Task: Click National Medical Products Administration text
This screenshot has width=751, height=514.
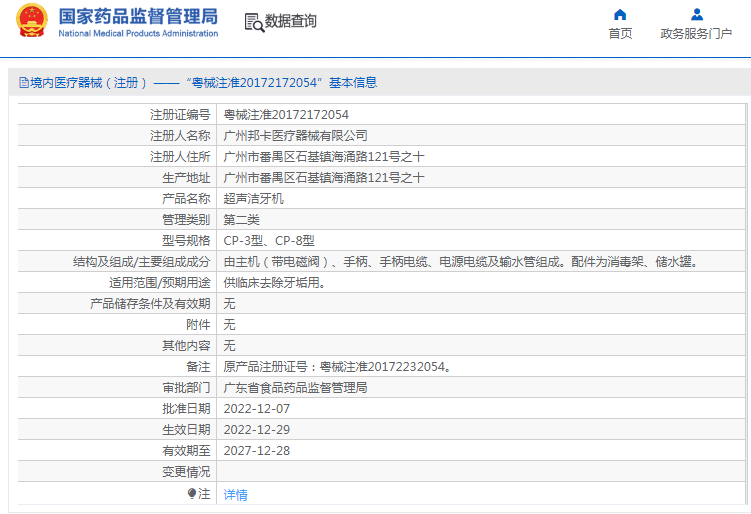Action: click(x=138, y=34)
